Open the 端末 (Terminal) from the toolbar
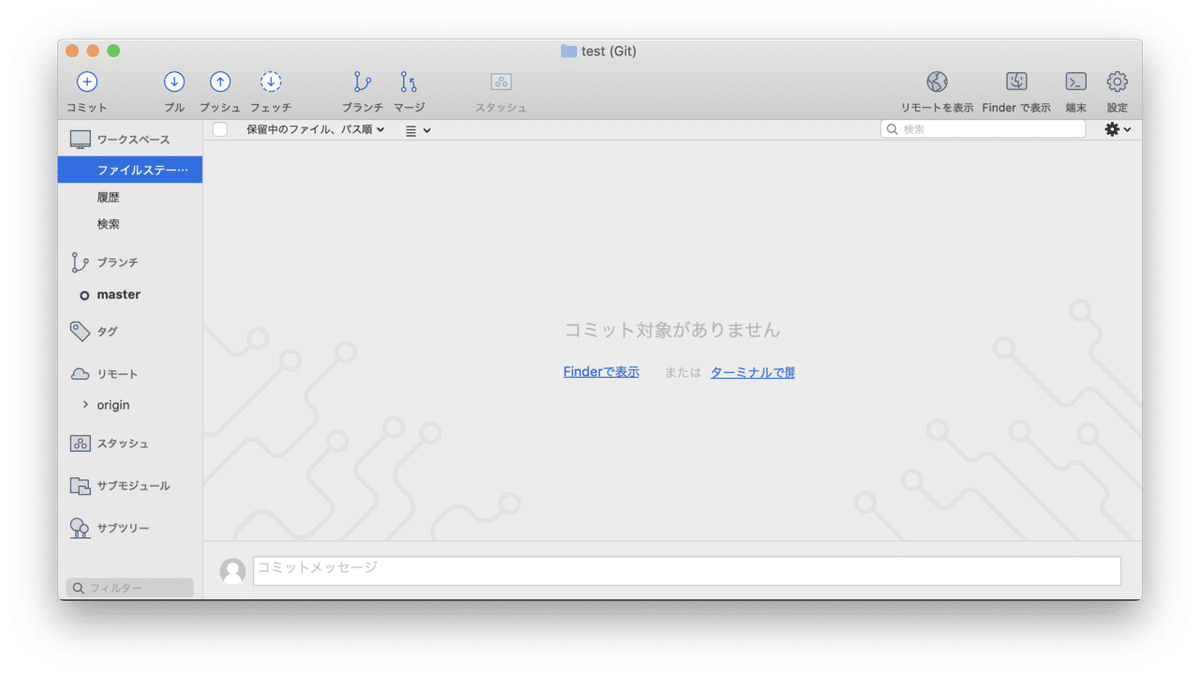Viewport: 1200px width, 677px height. point(1075,82)
